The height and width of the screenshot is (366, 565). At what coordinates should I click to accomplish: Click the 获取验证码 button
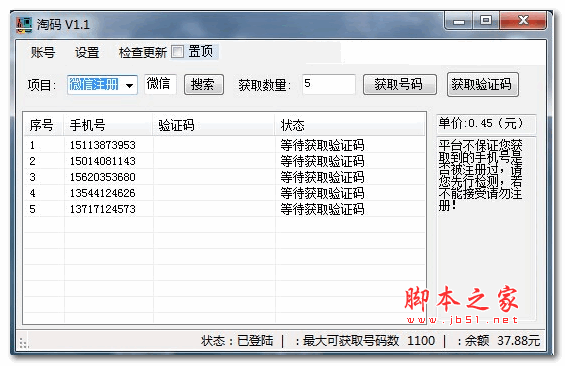coord(482,85)
